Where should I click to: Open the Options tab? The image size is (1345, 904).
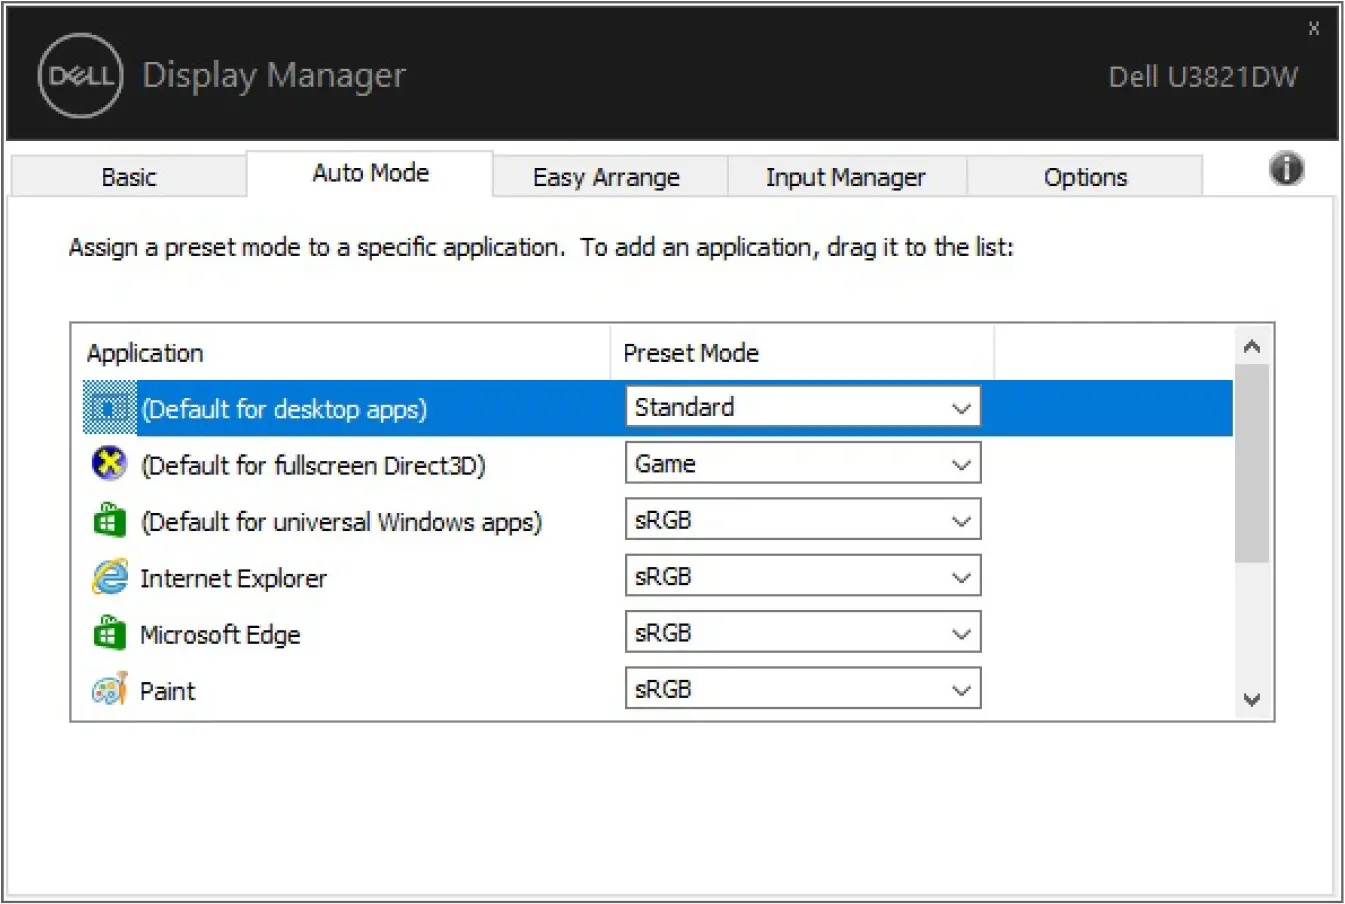pos(1085,177)
